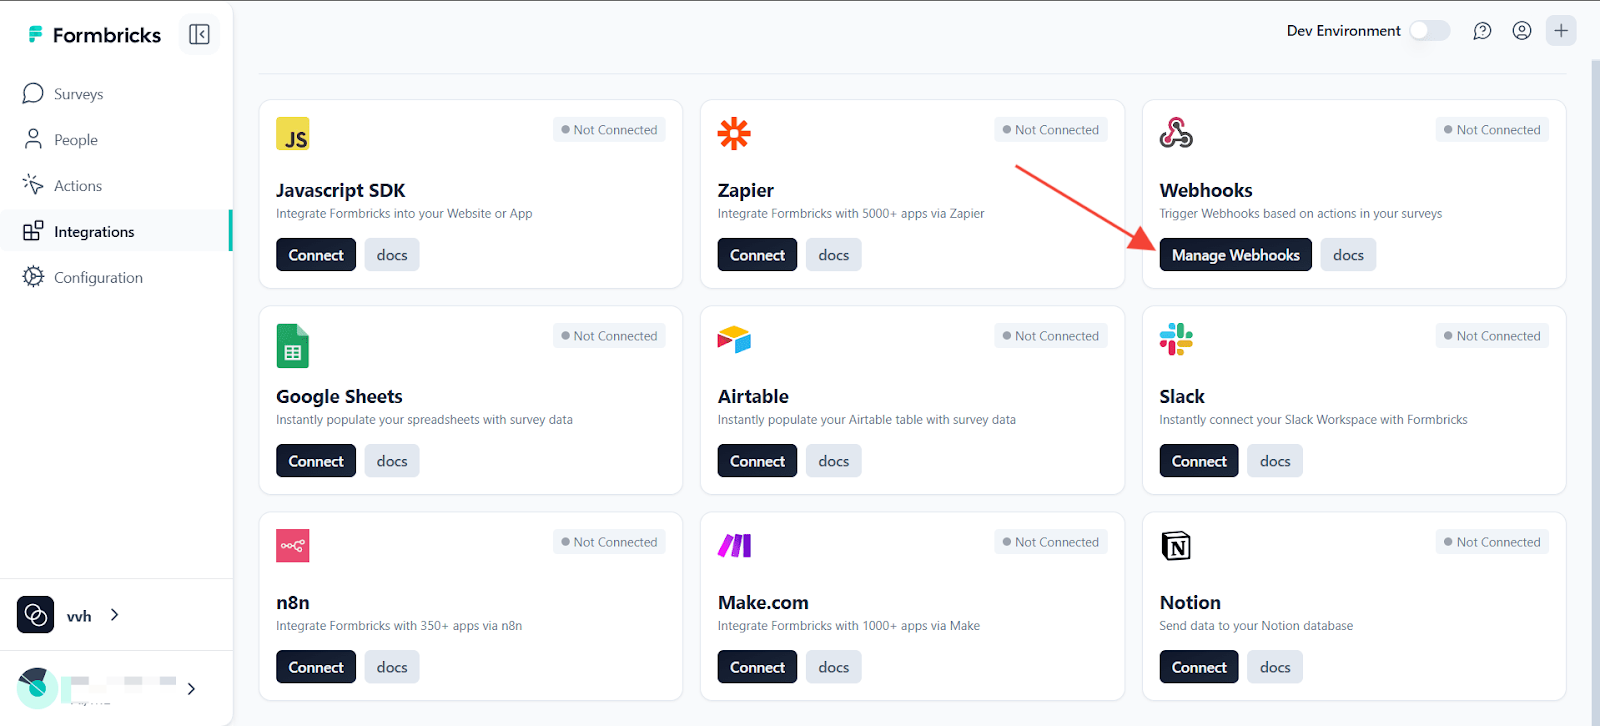Image resolution: width=1600 pixels, height=726 pixels.
Task: Open docs for Make.com
Action: pyautogui.click(x=834, y=667)
